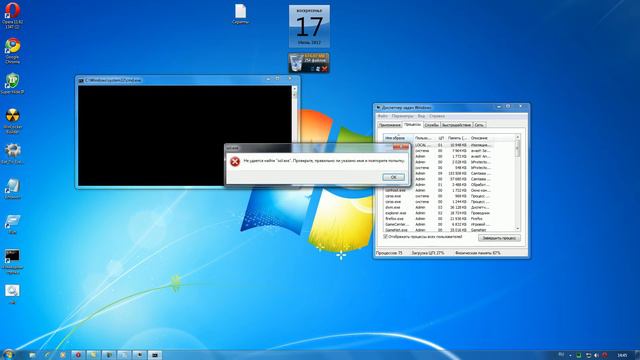Click the volume icon in the system tray
Viewport: 640px width, 360px height.
(x=596, y=356)
